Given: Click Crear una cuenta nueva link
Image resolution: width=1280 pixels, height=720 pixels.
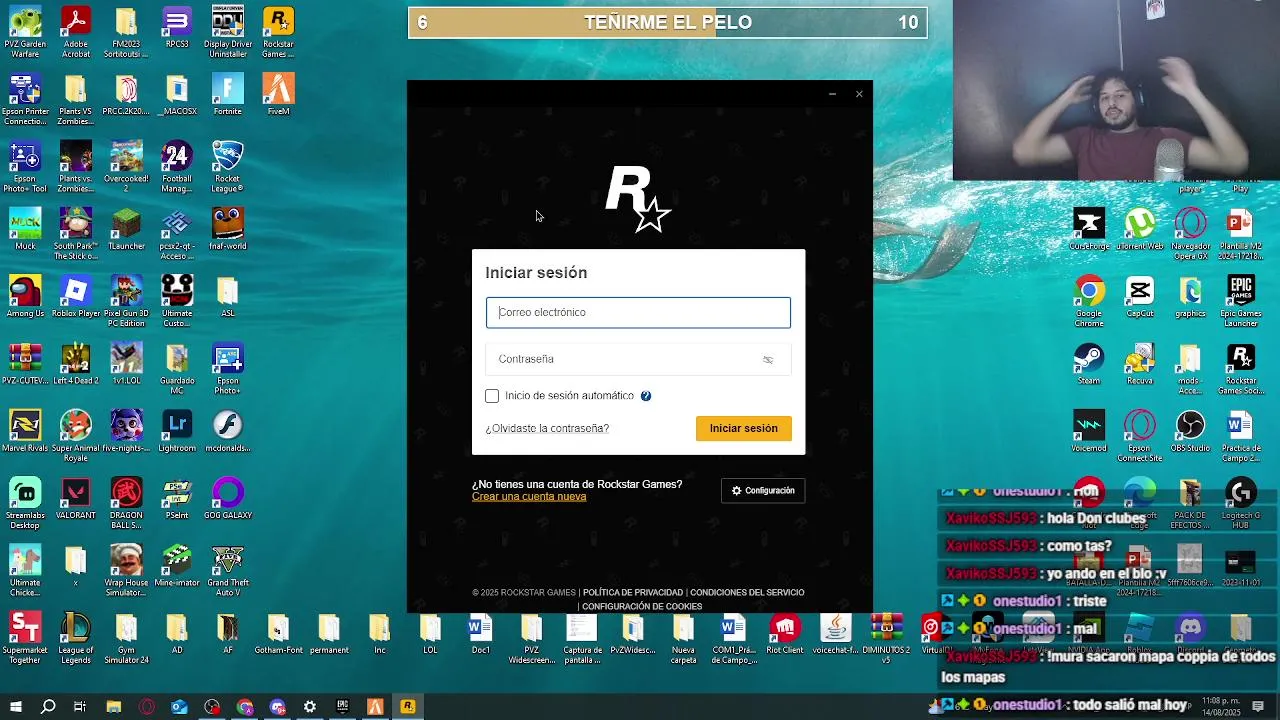Looking at the screenshot, I should pyautogui.click(x=529, y=497).
